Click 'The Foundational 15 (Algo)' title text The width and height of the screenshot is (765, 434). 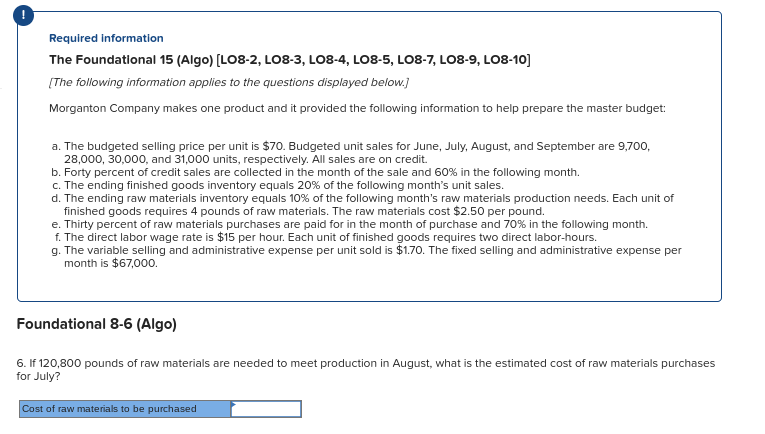(x=124, y=60)
